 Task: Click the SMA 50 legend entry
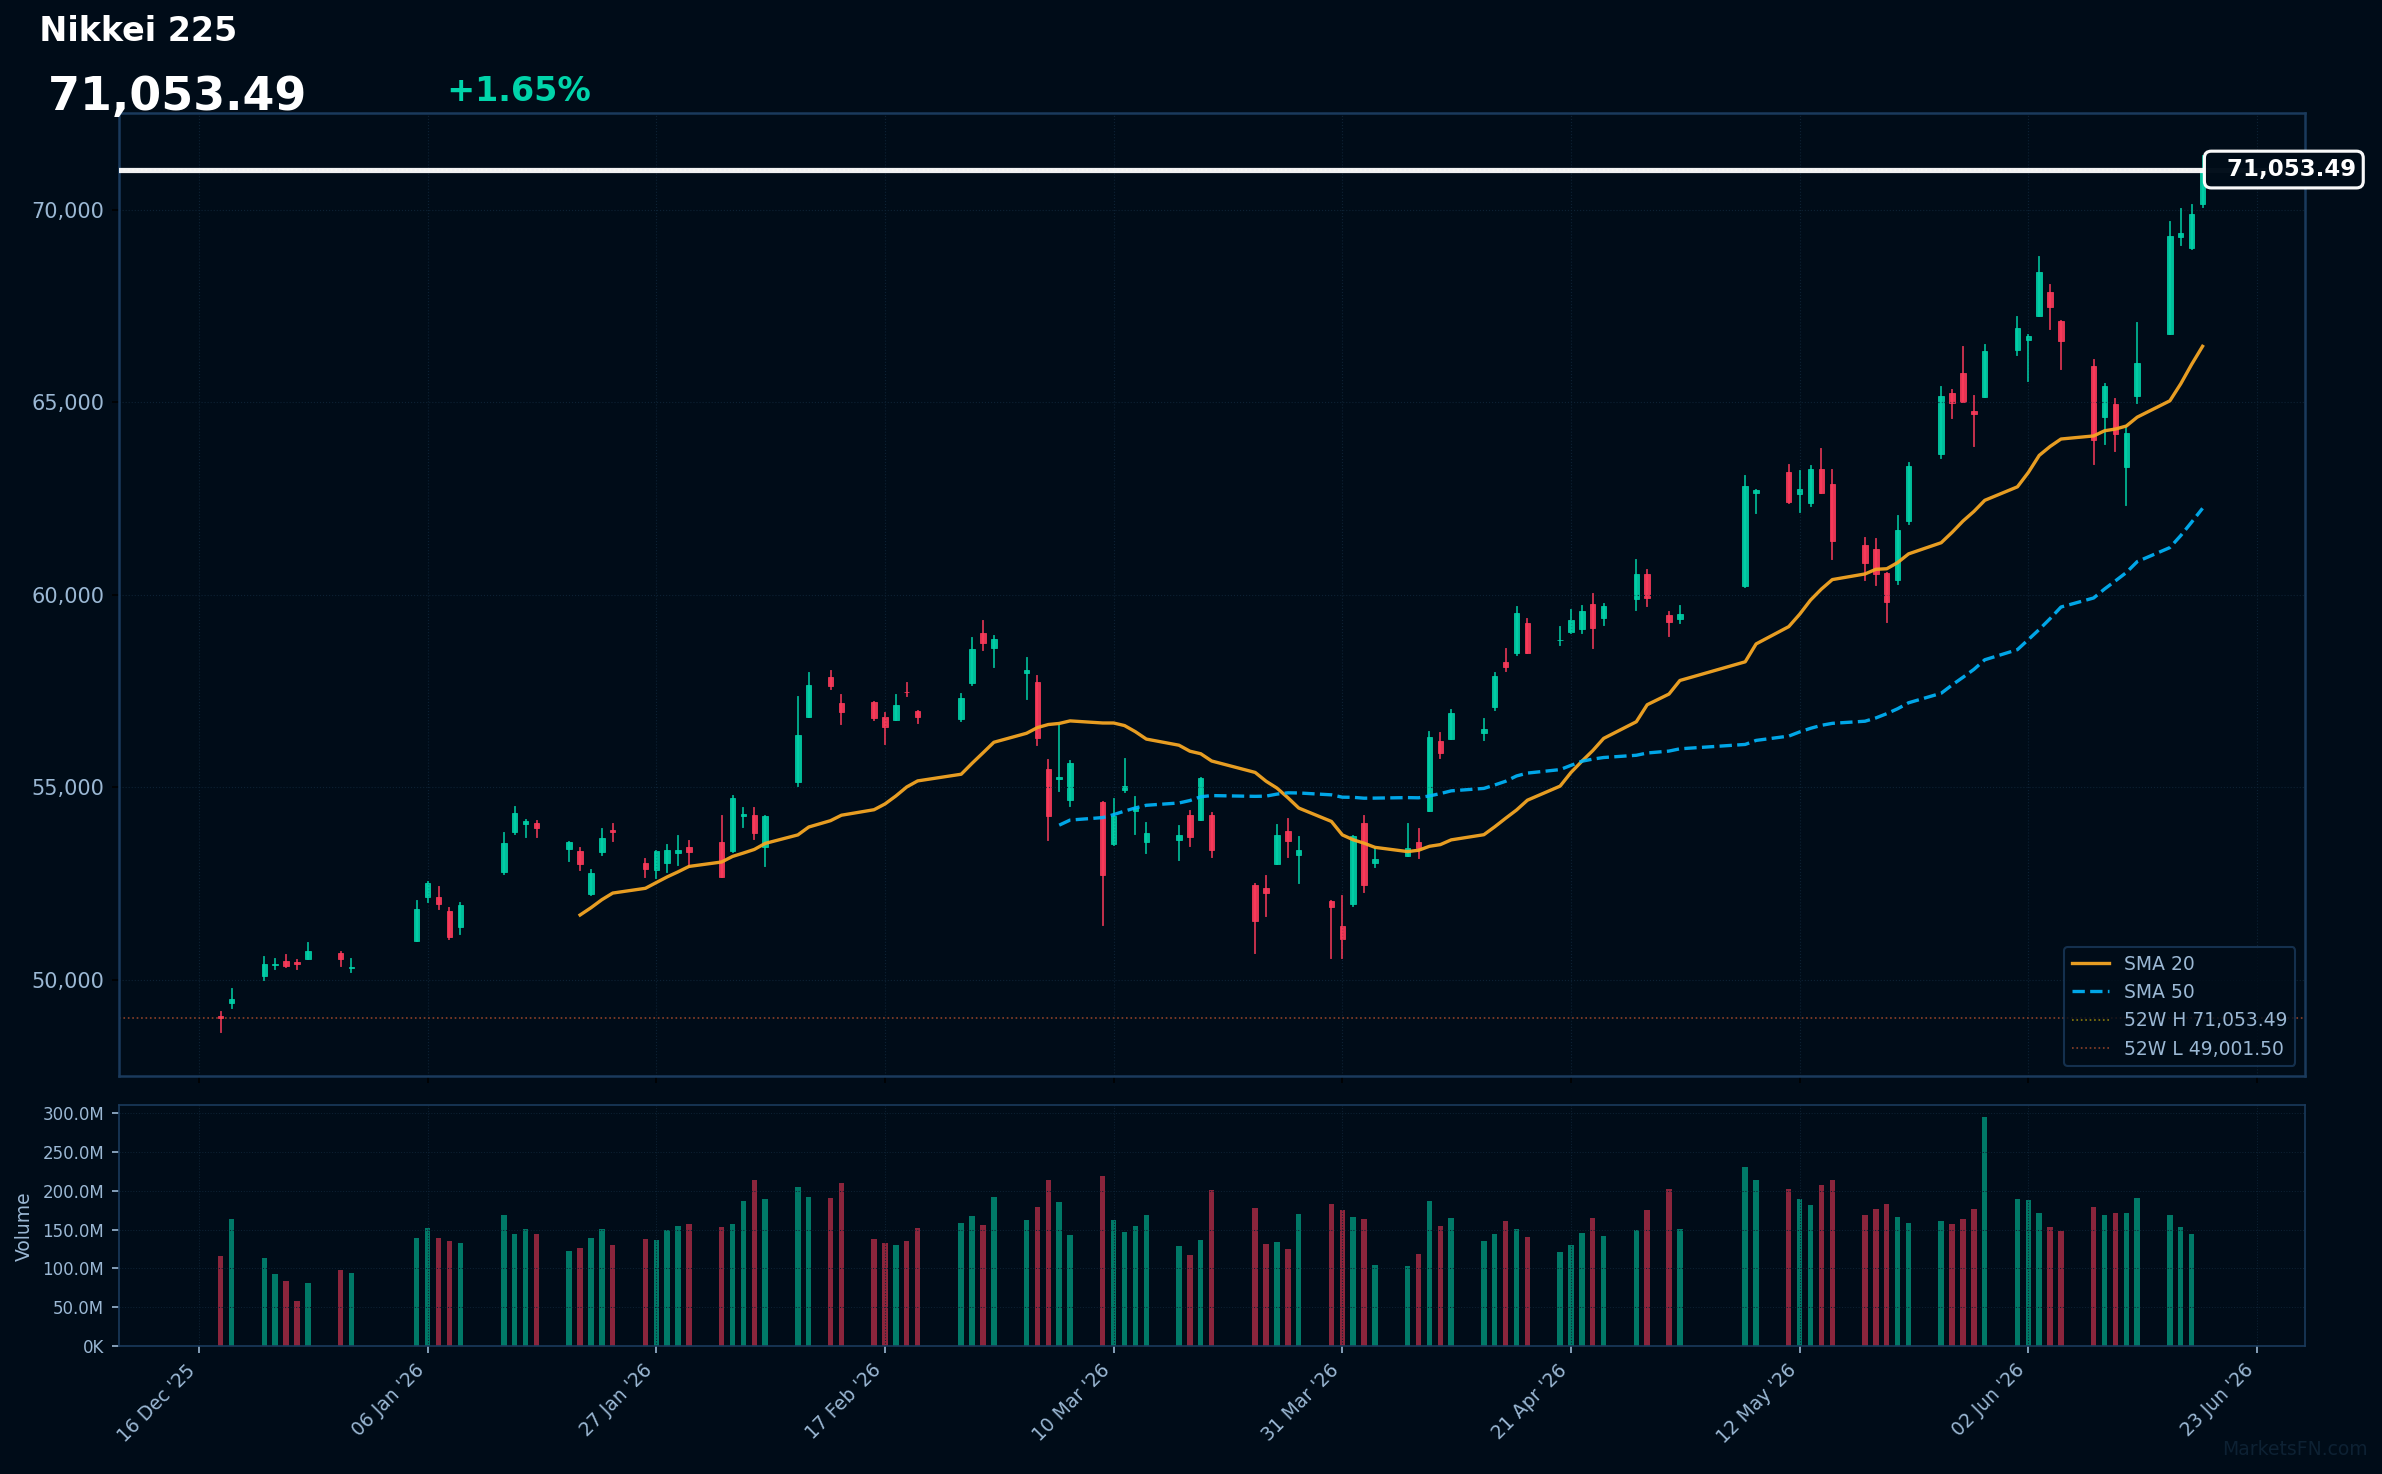pyautogui.click(x=2133, y=992)
